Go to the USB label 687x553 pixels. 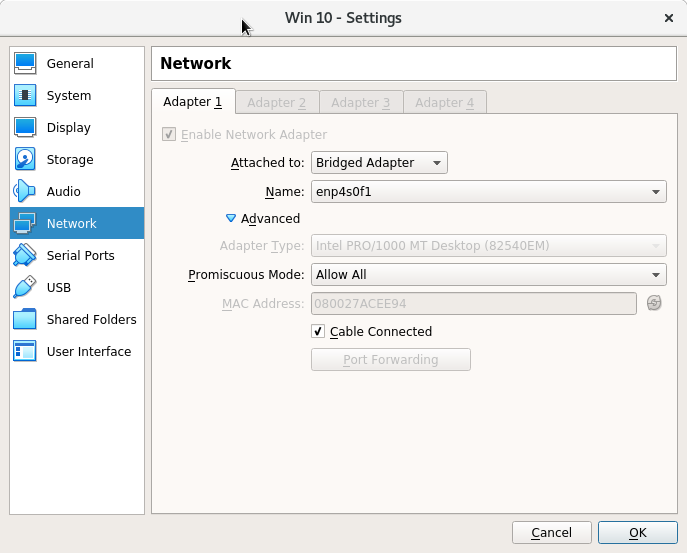coord(59,287)
